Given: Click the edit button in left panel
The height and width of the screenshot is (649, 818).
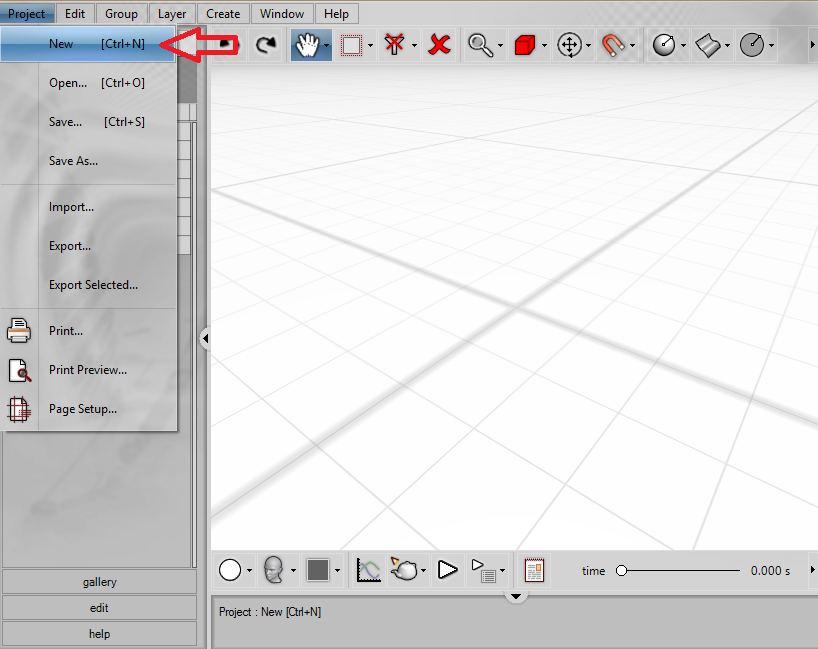Looking at the screenshot, I should pyautogui.click(x=99, y=608).
